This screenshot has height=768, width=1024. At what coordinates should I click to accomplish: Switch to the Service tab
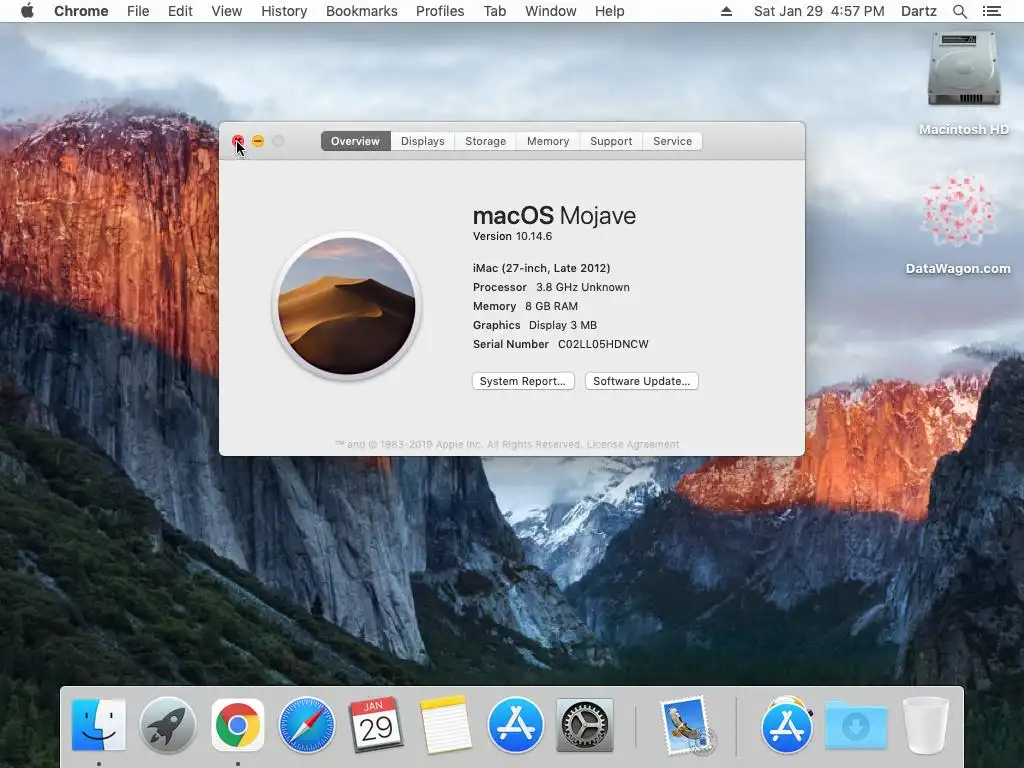pyautogui.click(x=672, y=141)
